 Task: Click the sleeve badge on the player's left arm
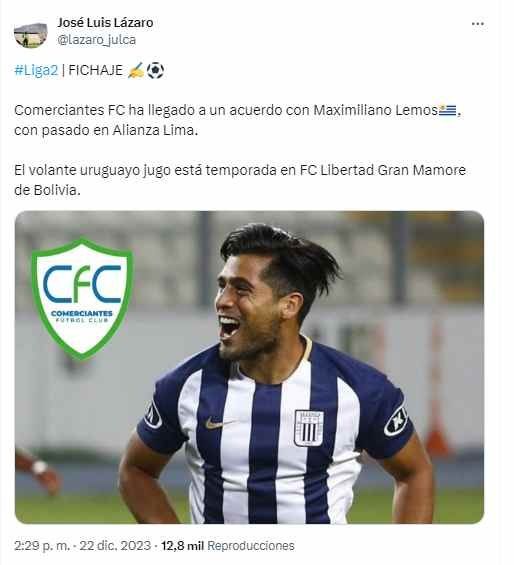396,421
